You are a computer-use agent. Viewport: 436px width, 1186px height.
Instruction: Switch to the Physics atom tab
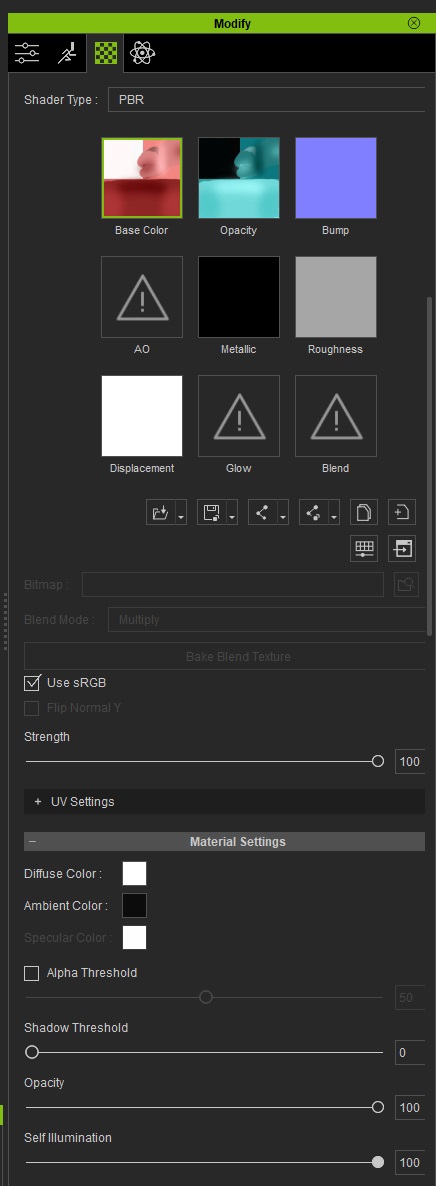pyautogui.click(x=142, y=53)
